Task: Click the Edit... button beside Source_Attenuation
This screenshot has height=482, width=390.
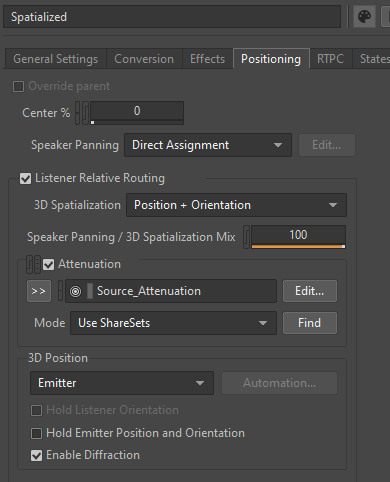Action: pyautogui.click(x=310, y=291)
